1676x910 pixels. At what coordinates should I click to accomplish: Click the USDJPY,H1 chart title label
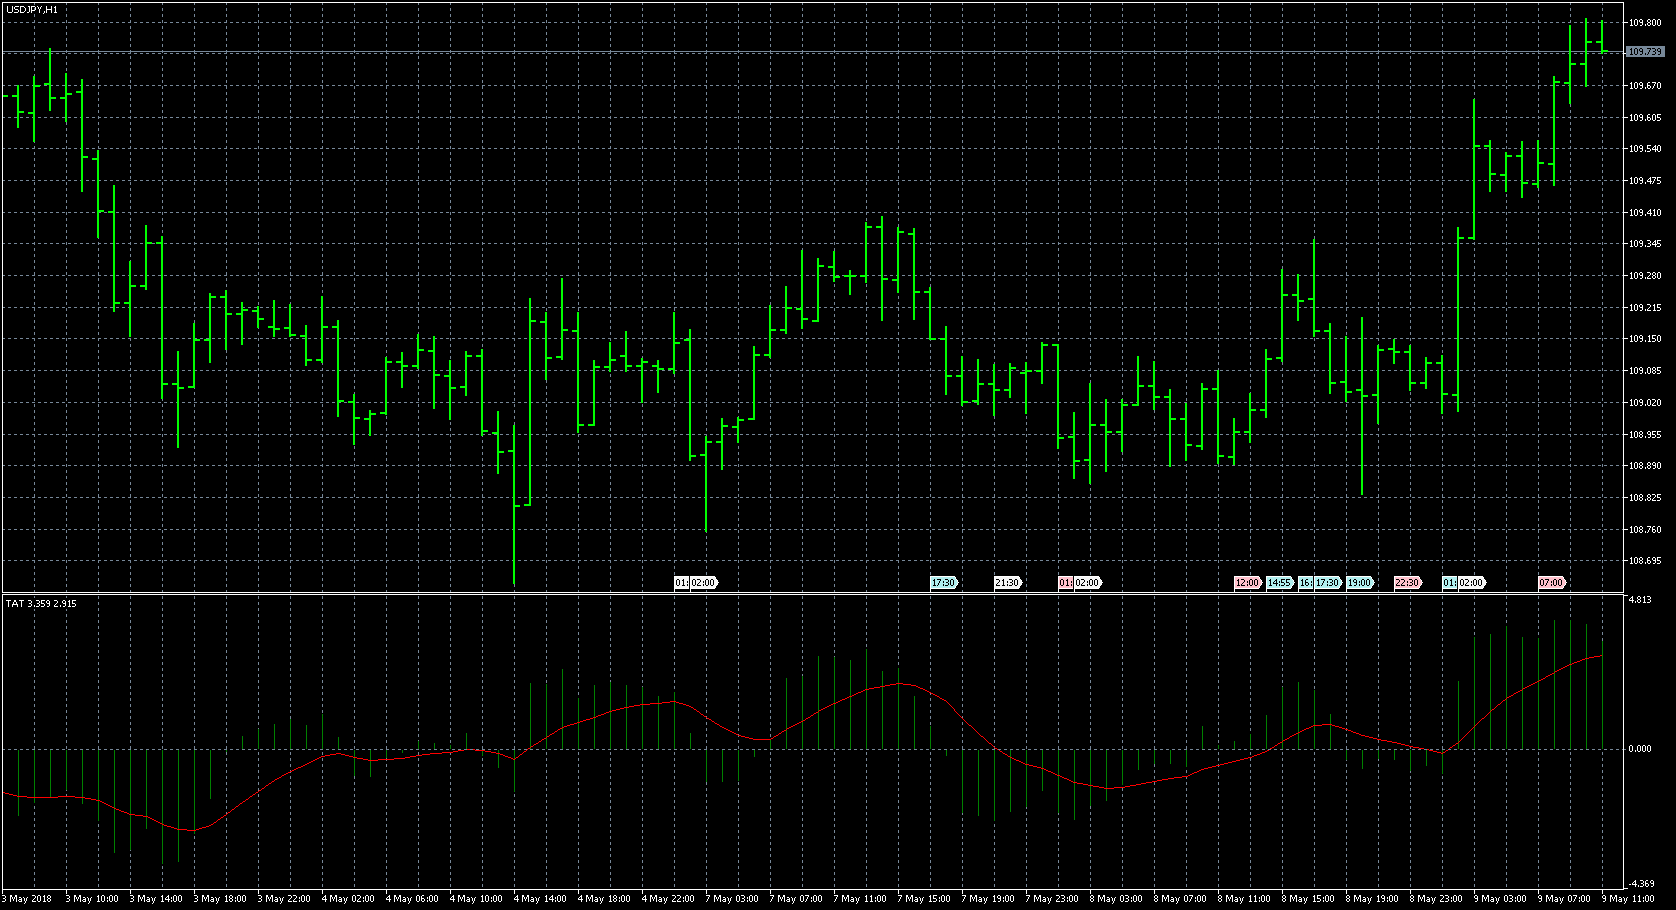point(32,9)
